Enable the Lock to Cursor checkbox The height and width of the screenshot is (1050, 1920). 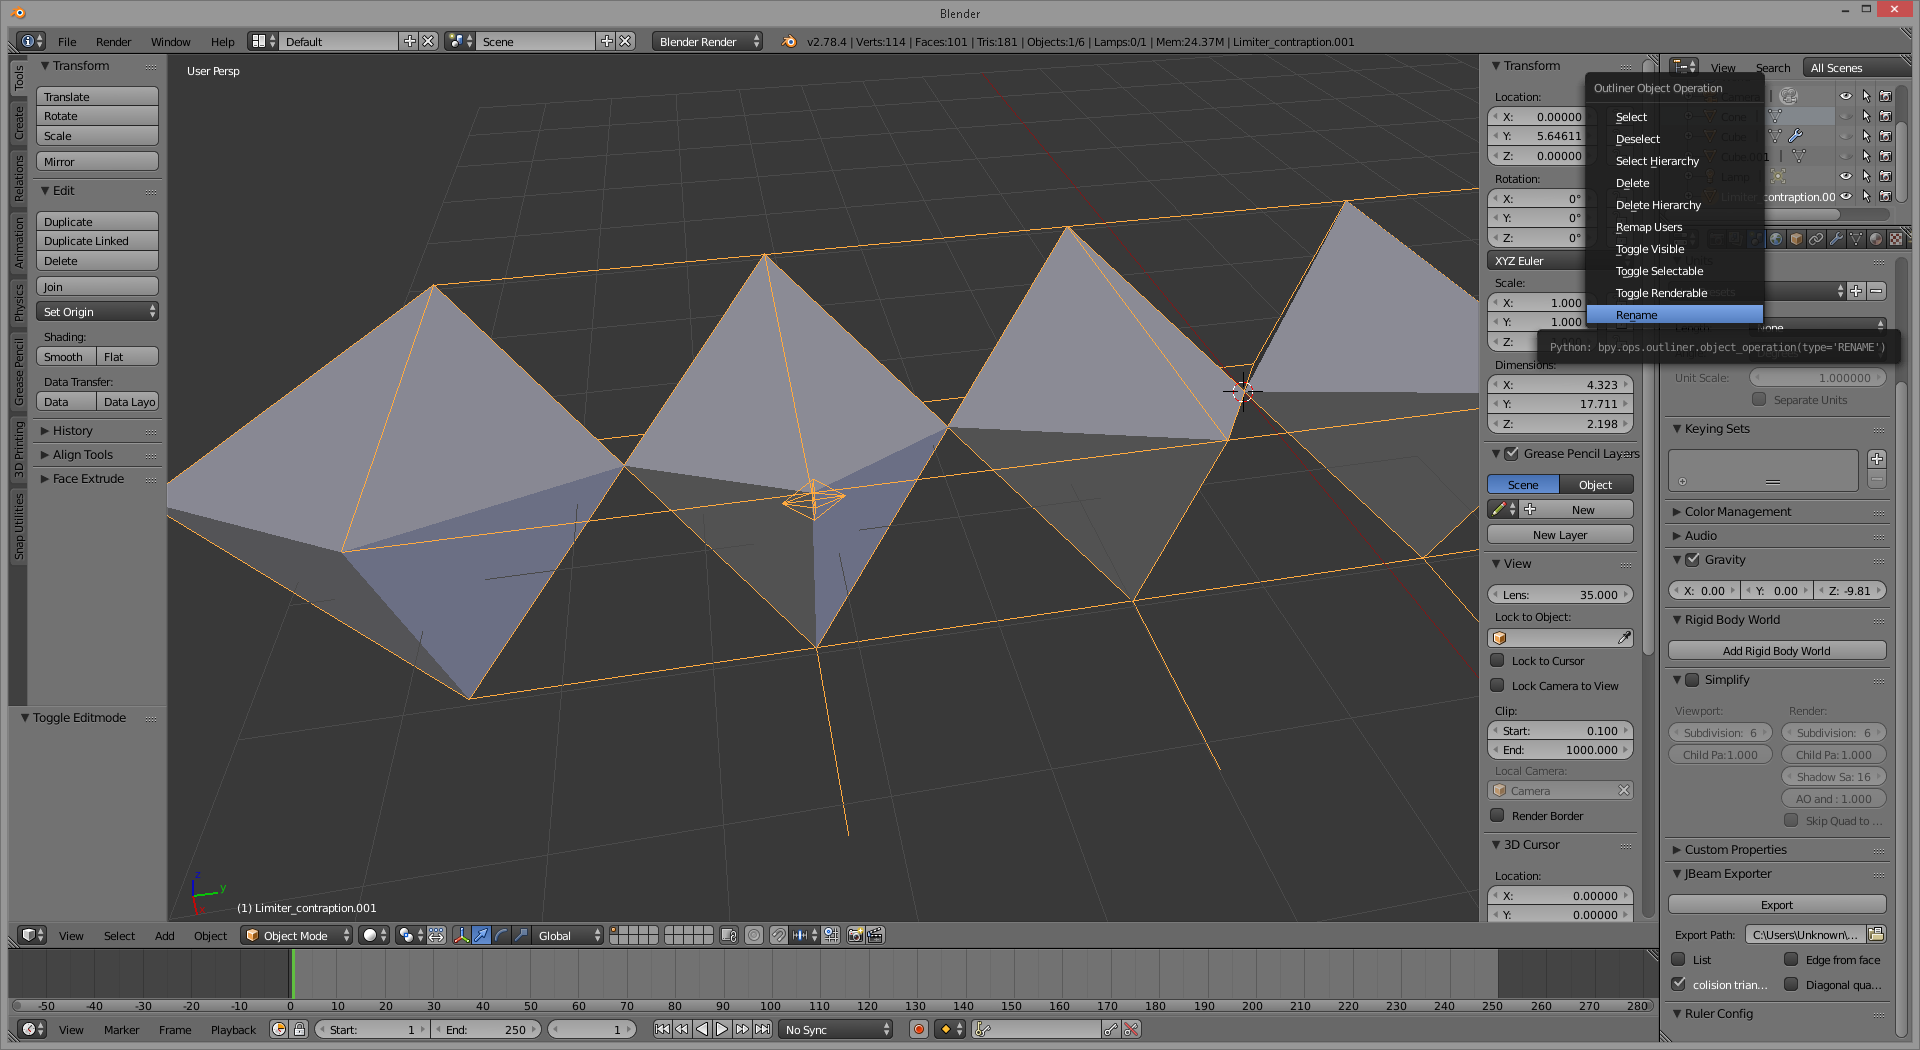click(x=1498, y=660)
